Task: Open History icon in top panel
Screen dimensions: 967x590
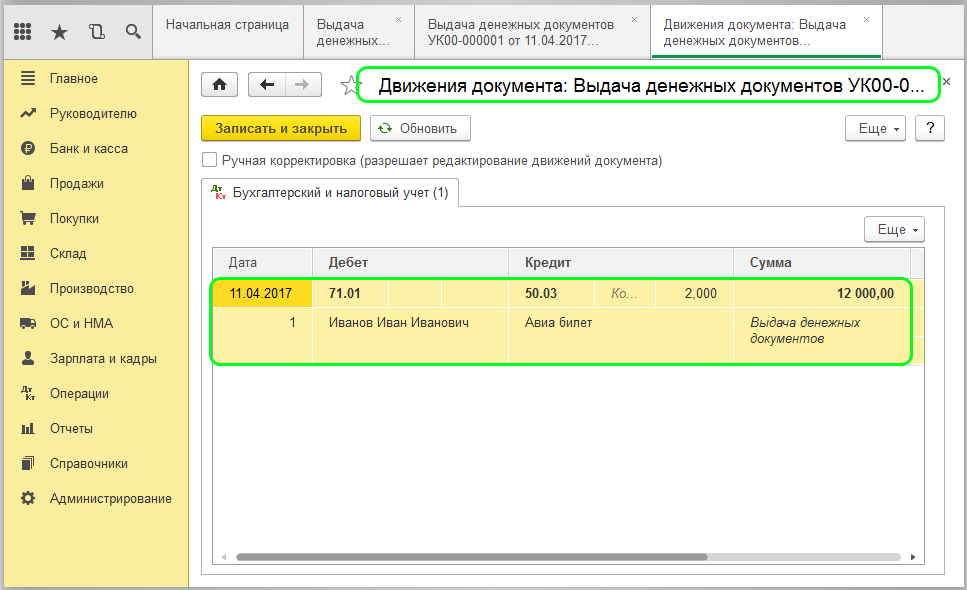Action: tap(96, 31)
